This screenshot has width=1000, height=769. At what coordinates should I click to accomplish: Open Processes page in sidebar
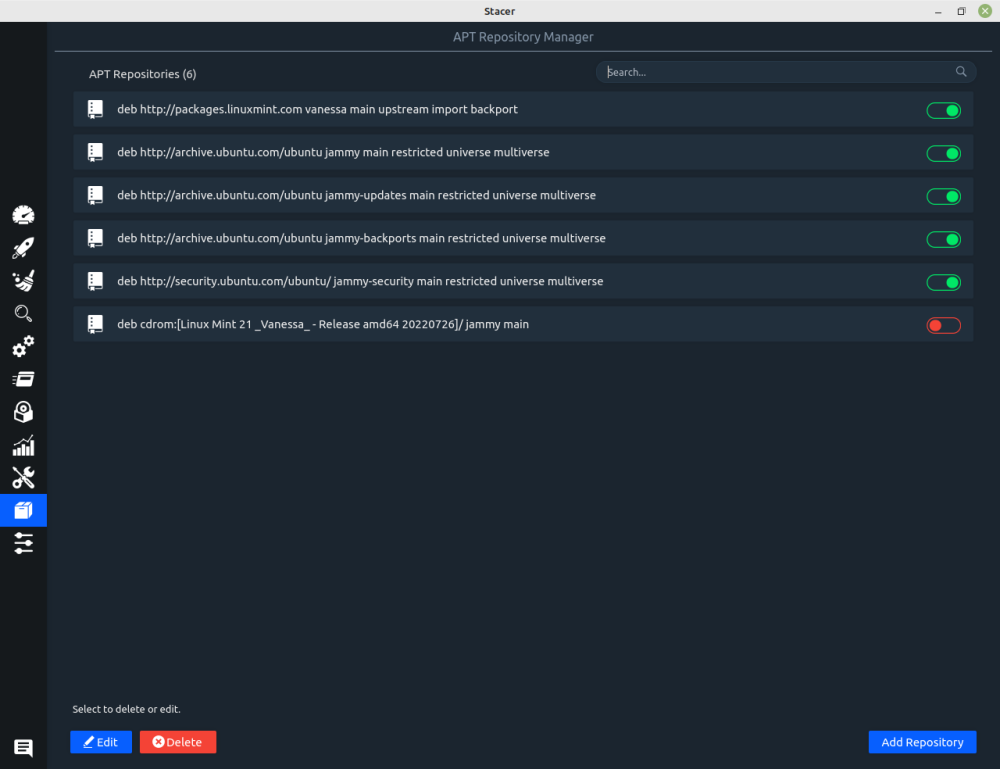point(24,379)
